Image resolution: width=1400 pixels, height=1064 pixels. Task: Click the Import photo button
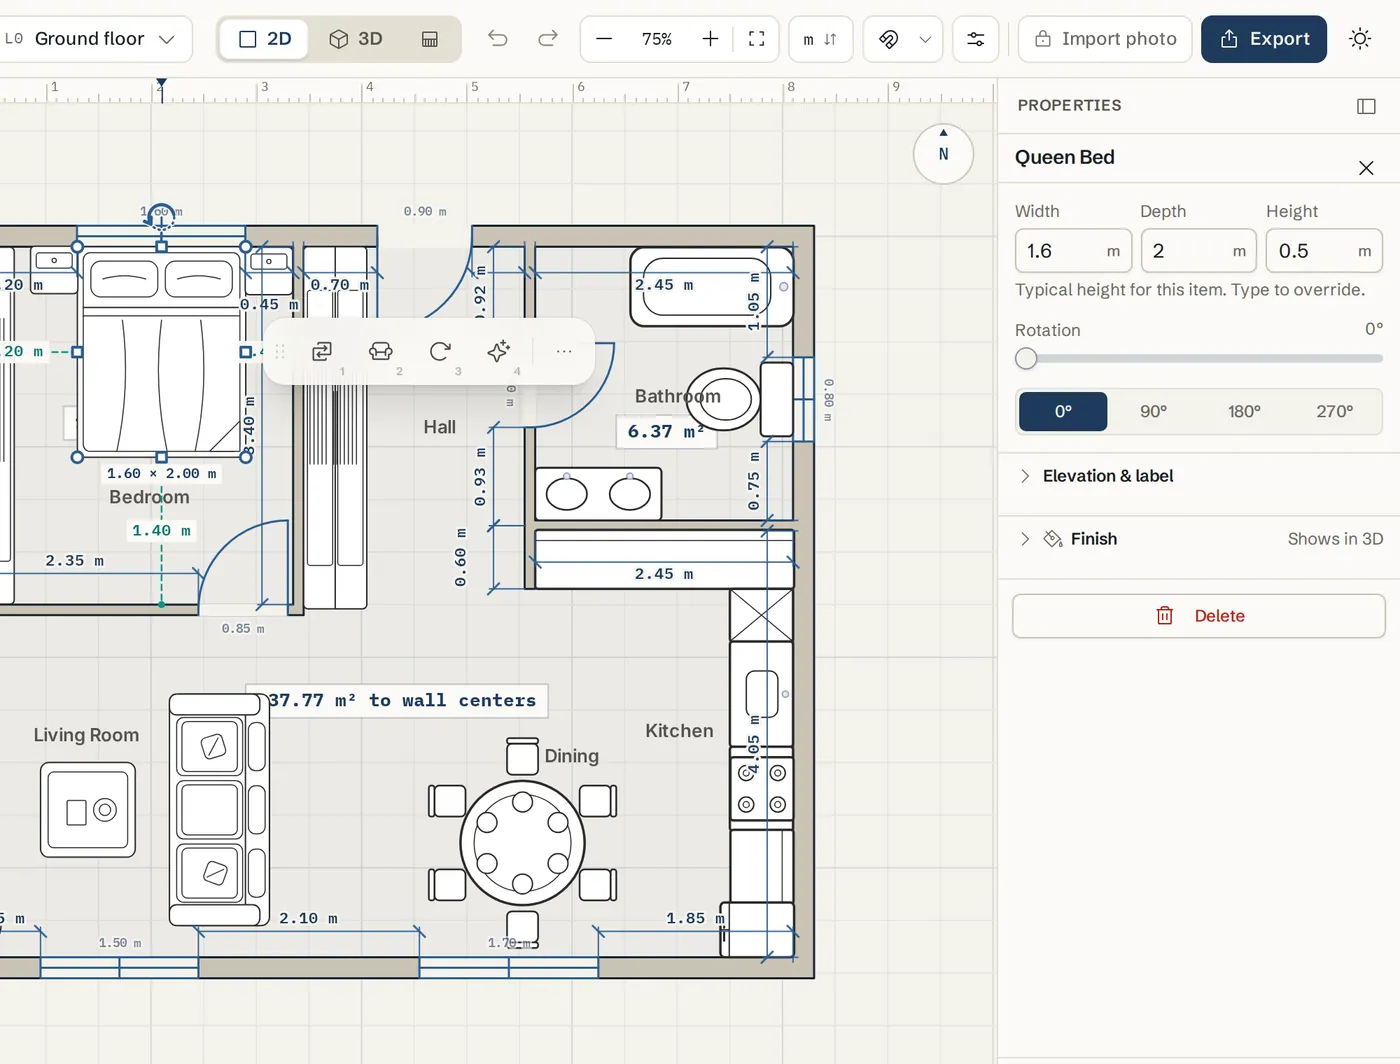[1105, 39]
